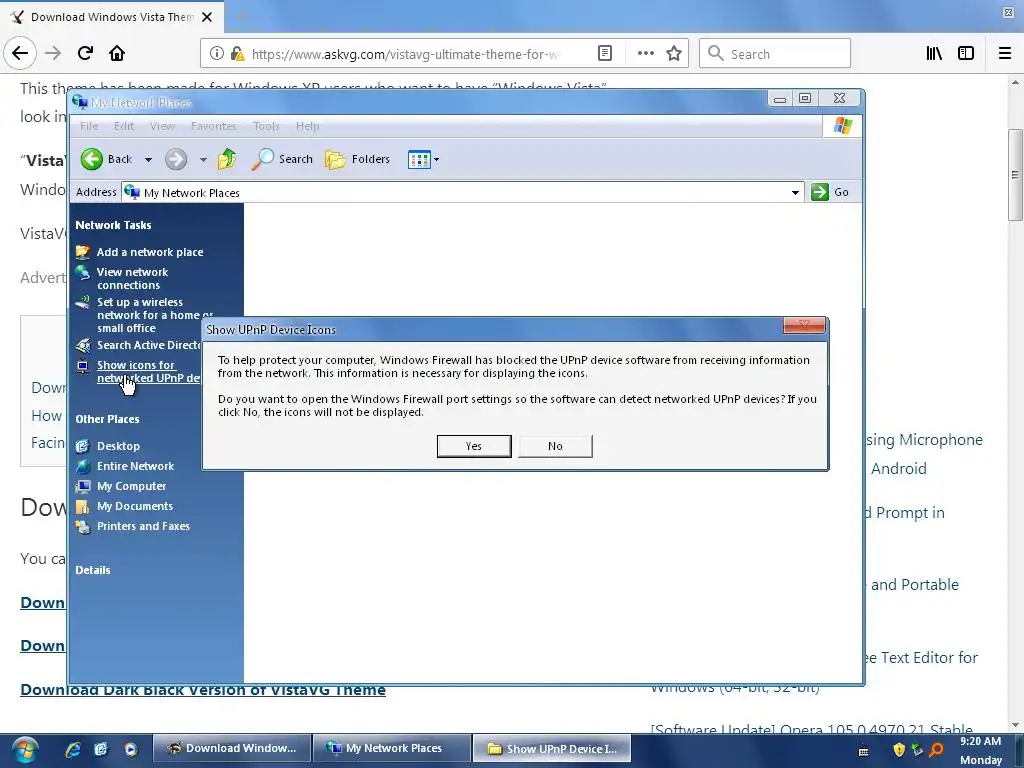Image resolution: width=1024 pixels, height=768 pixels.
Task: Switch to My Network Places taskbar button
Action: [x=392, y=748]
